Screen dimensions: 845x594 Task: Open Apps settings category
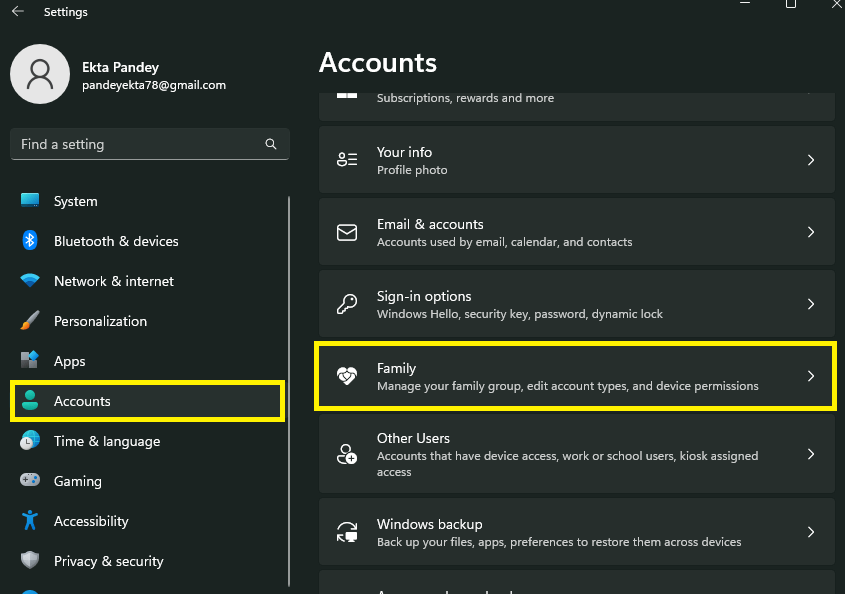tap(69, 361)
